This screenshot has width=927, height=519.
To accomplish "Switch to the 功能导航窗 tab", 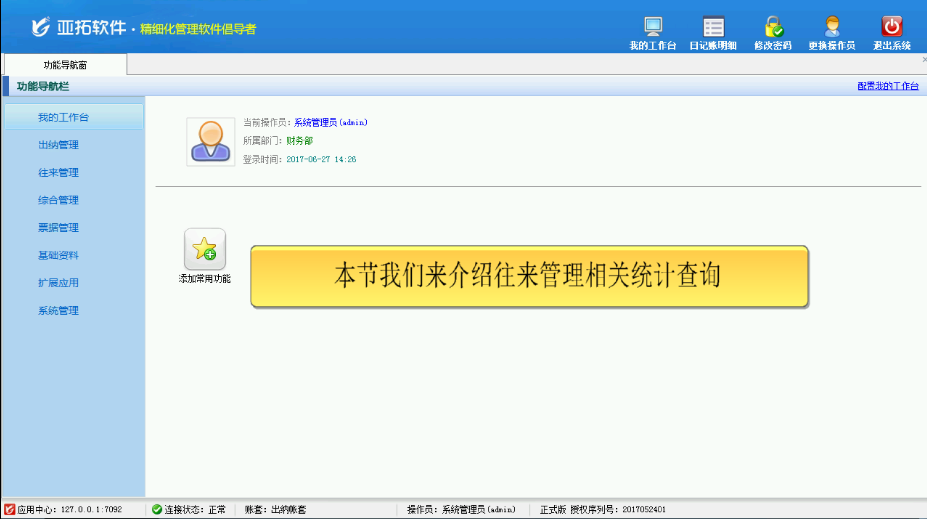I will [x=64, y=65].
